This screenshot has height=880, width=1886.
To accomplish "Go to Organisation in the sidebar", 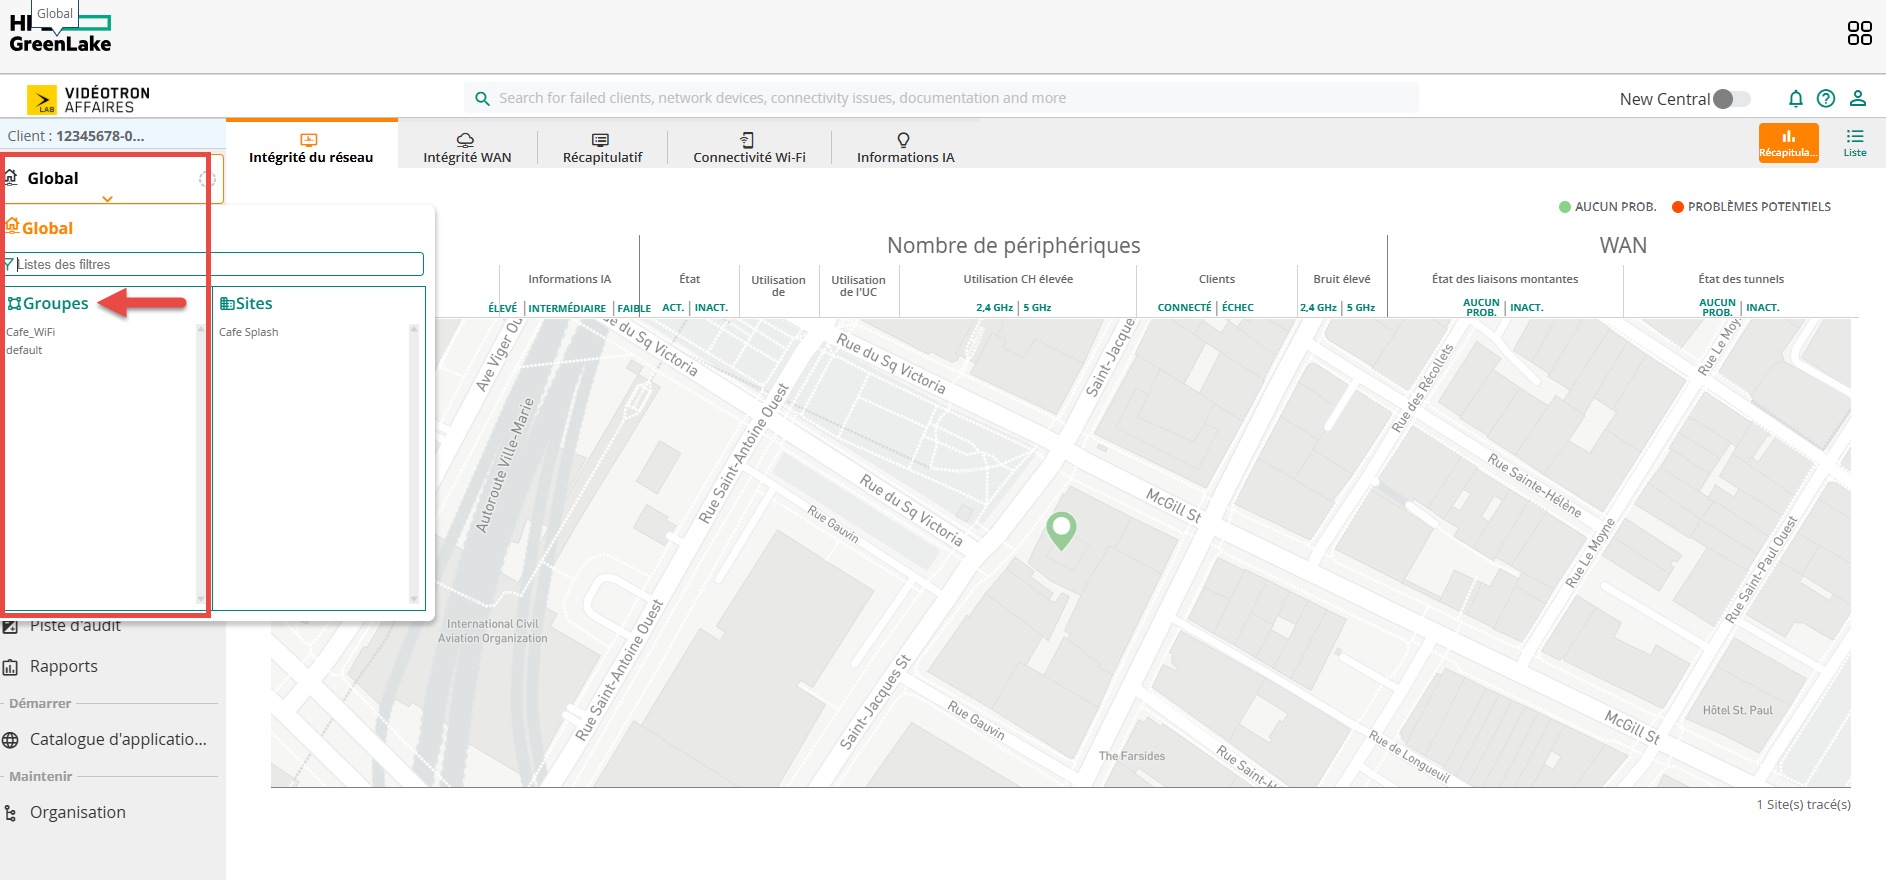I will click(77, 812).
